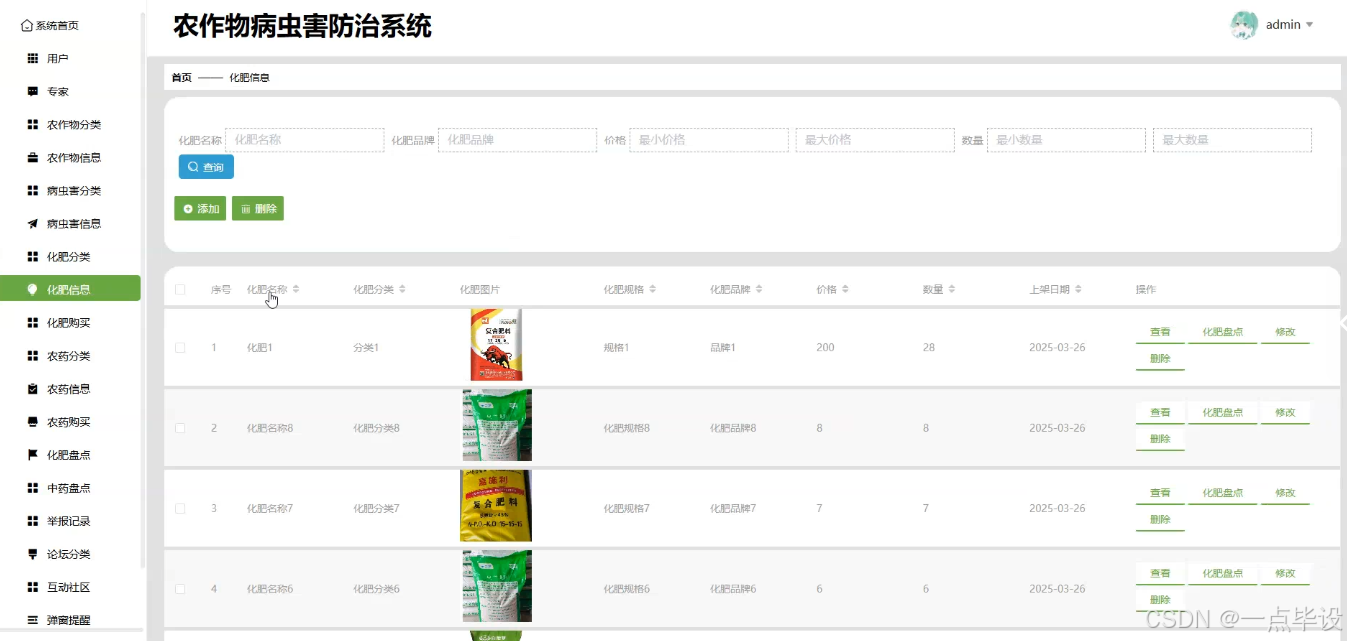Screen dimensions: 1347x641
Task: Select the 论坛分类 sidebar icon
Action: [60, 553]
